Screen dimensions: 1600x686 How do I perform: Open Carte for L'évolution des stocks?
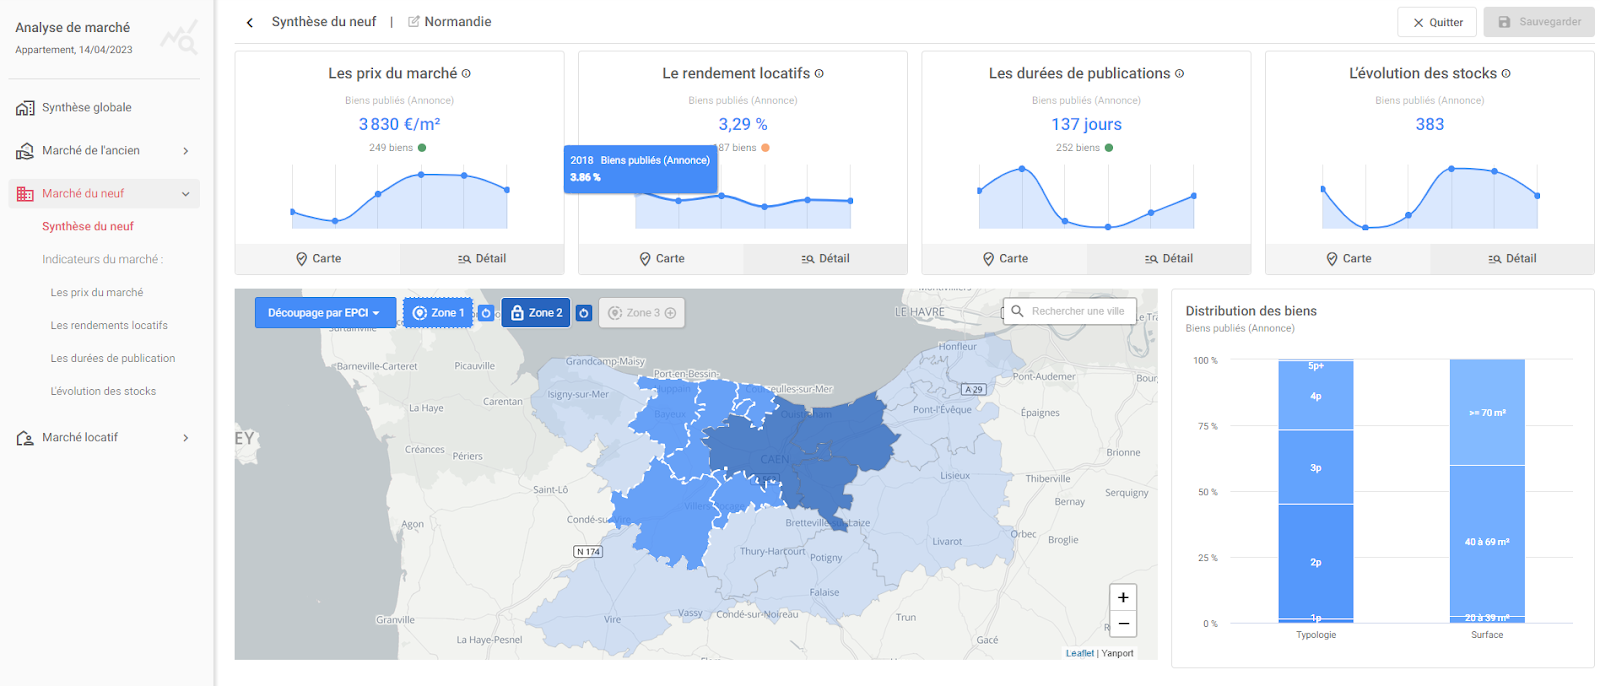pos(1348,259)
